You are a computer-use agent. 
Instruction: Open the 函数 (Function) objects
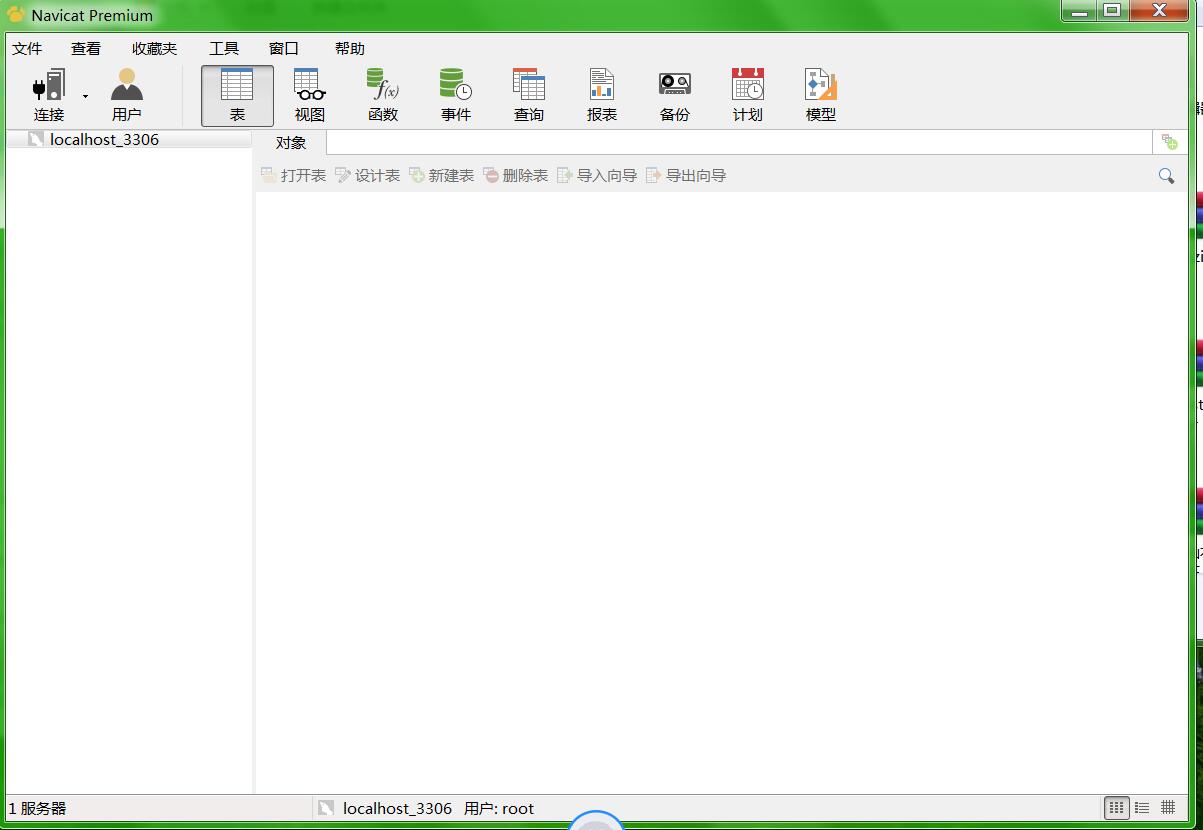click(x=383, y=96)
